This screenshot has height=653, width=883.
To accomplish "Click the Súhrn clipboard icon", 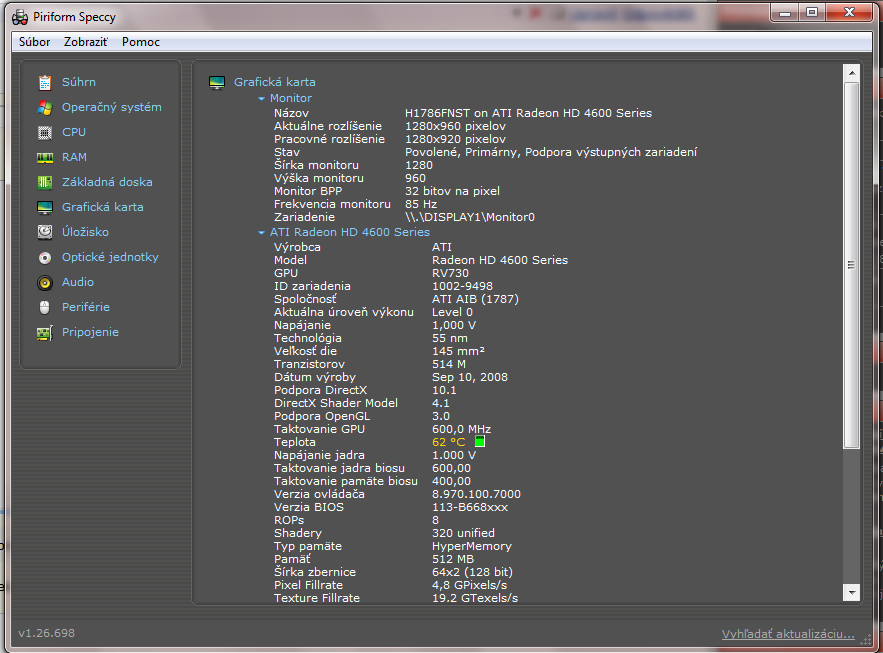I will (x=45, y=83).
